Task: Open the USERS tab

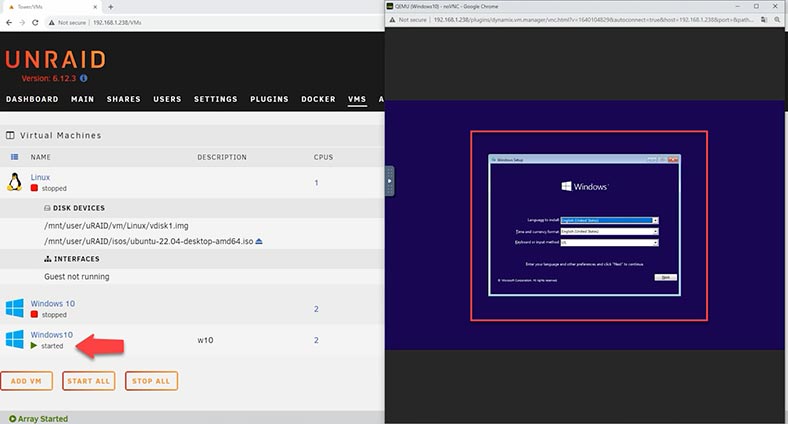Action: (167, 99)
